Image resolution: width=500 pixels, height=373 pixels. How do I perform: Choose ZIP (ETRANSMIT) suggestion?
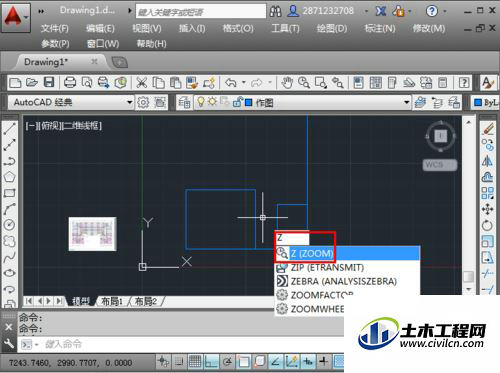point(347,267)
